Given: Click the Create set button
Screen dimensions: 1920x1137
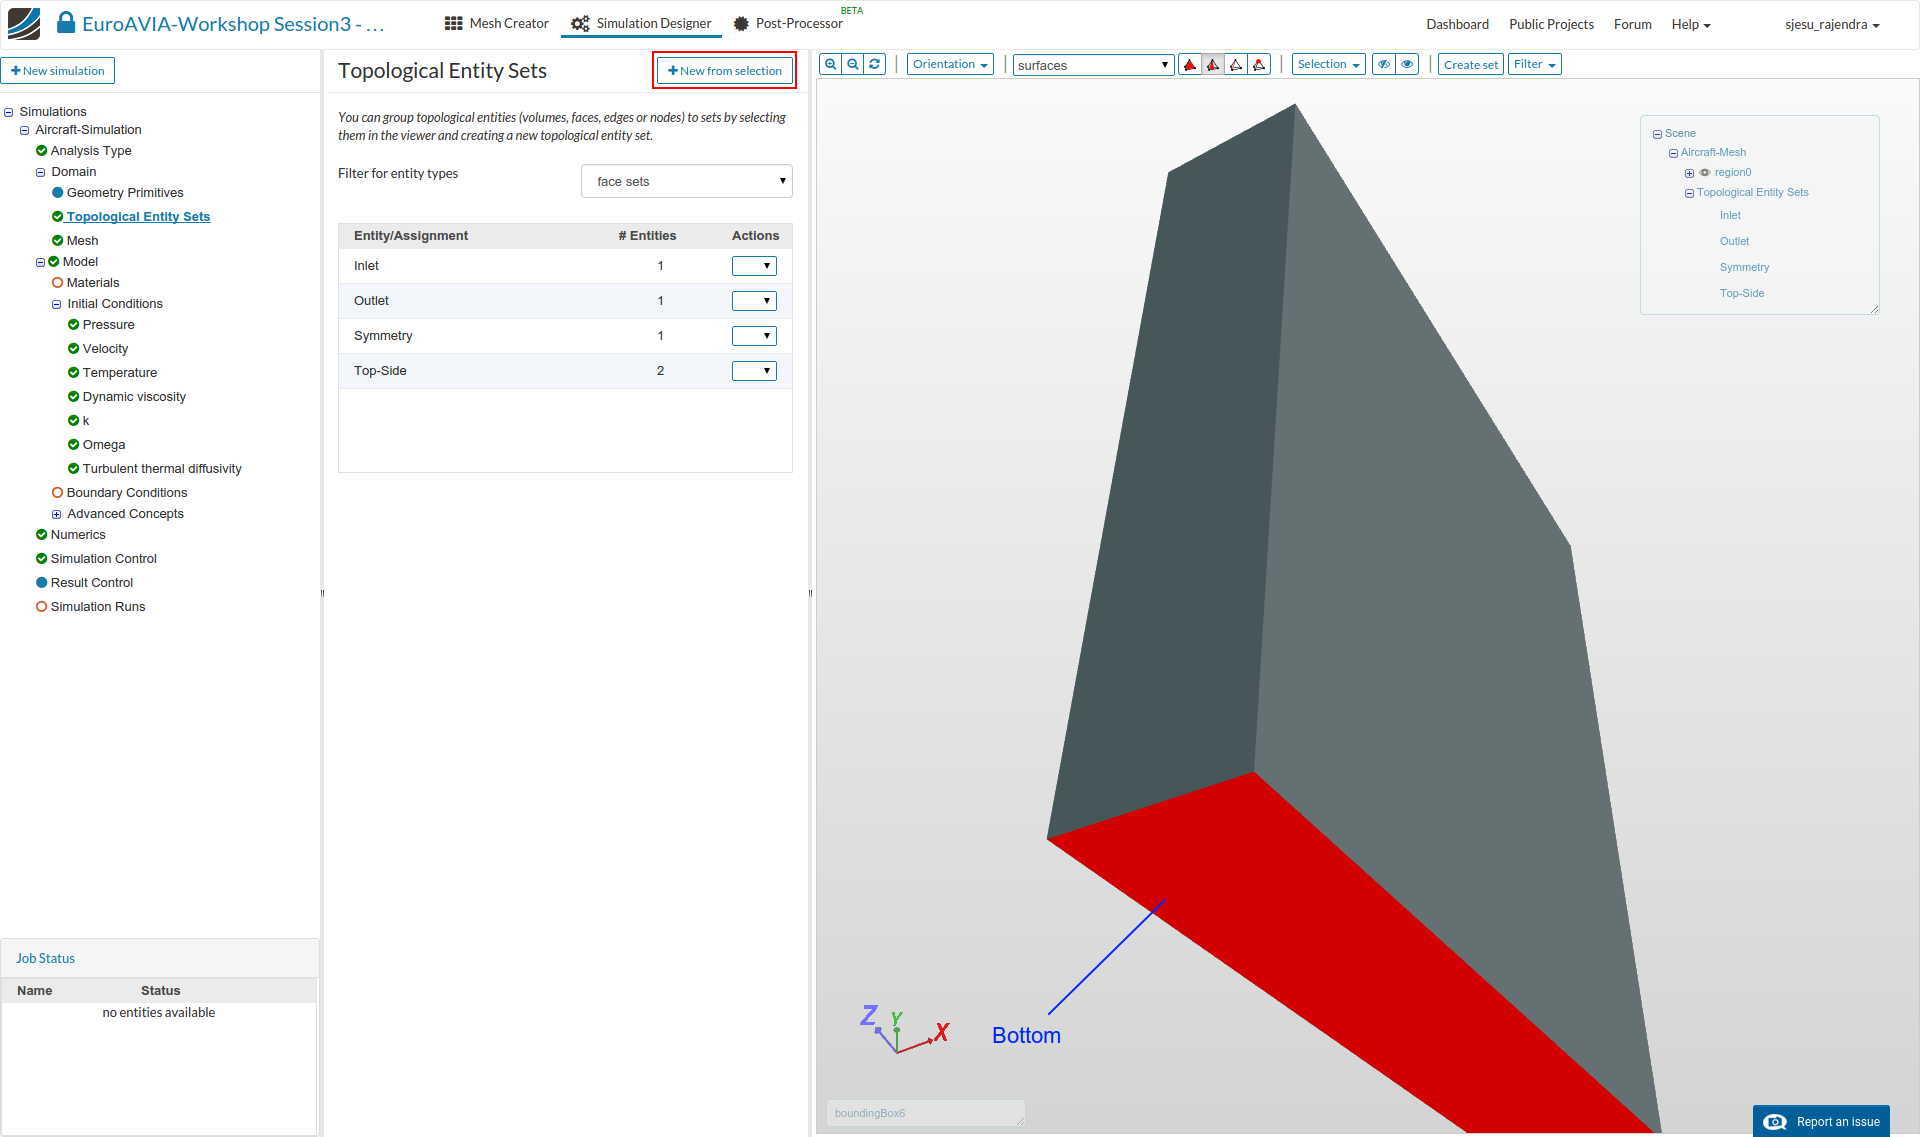Looking at the screenshot, I should point(1470,65).
